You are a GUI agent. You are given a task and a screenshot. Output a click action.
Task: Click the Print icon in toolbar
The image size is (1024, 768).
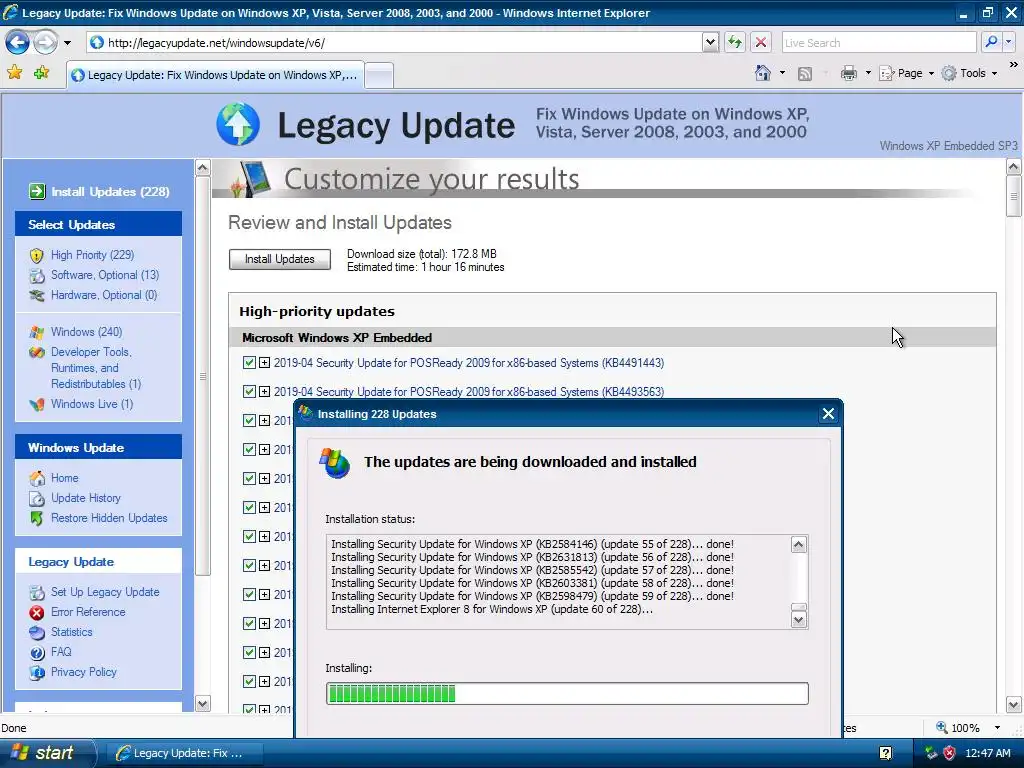point(848,73)
